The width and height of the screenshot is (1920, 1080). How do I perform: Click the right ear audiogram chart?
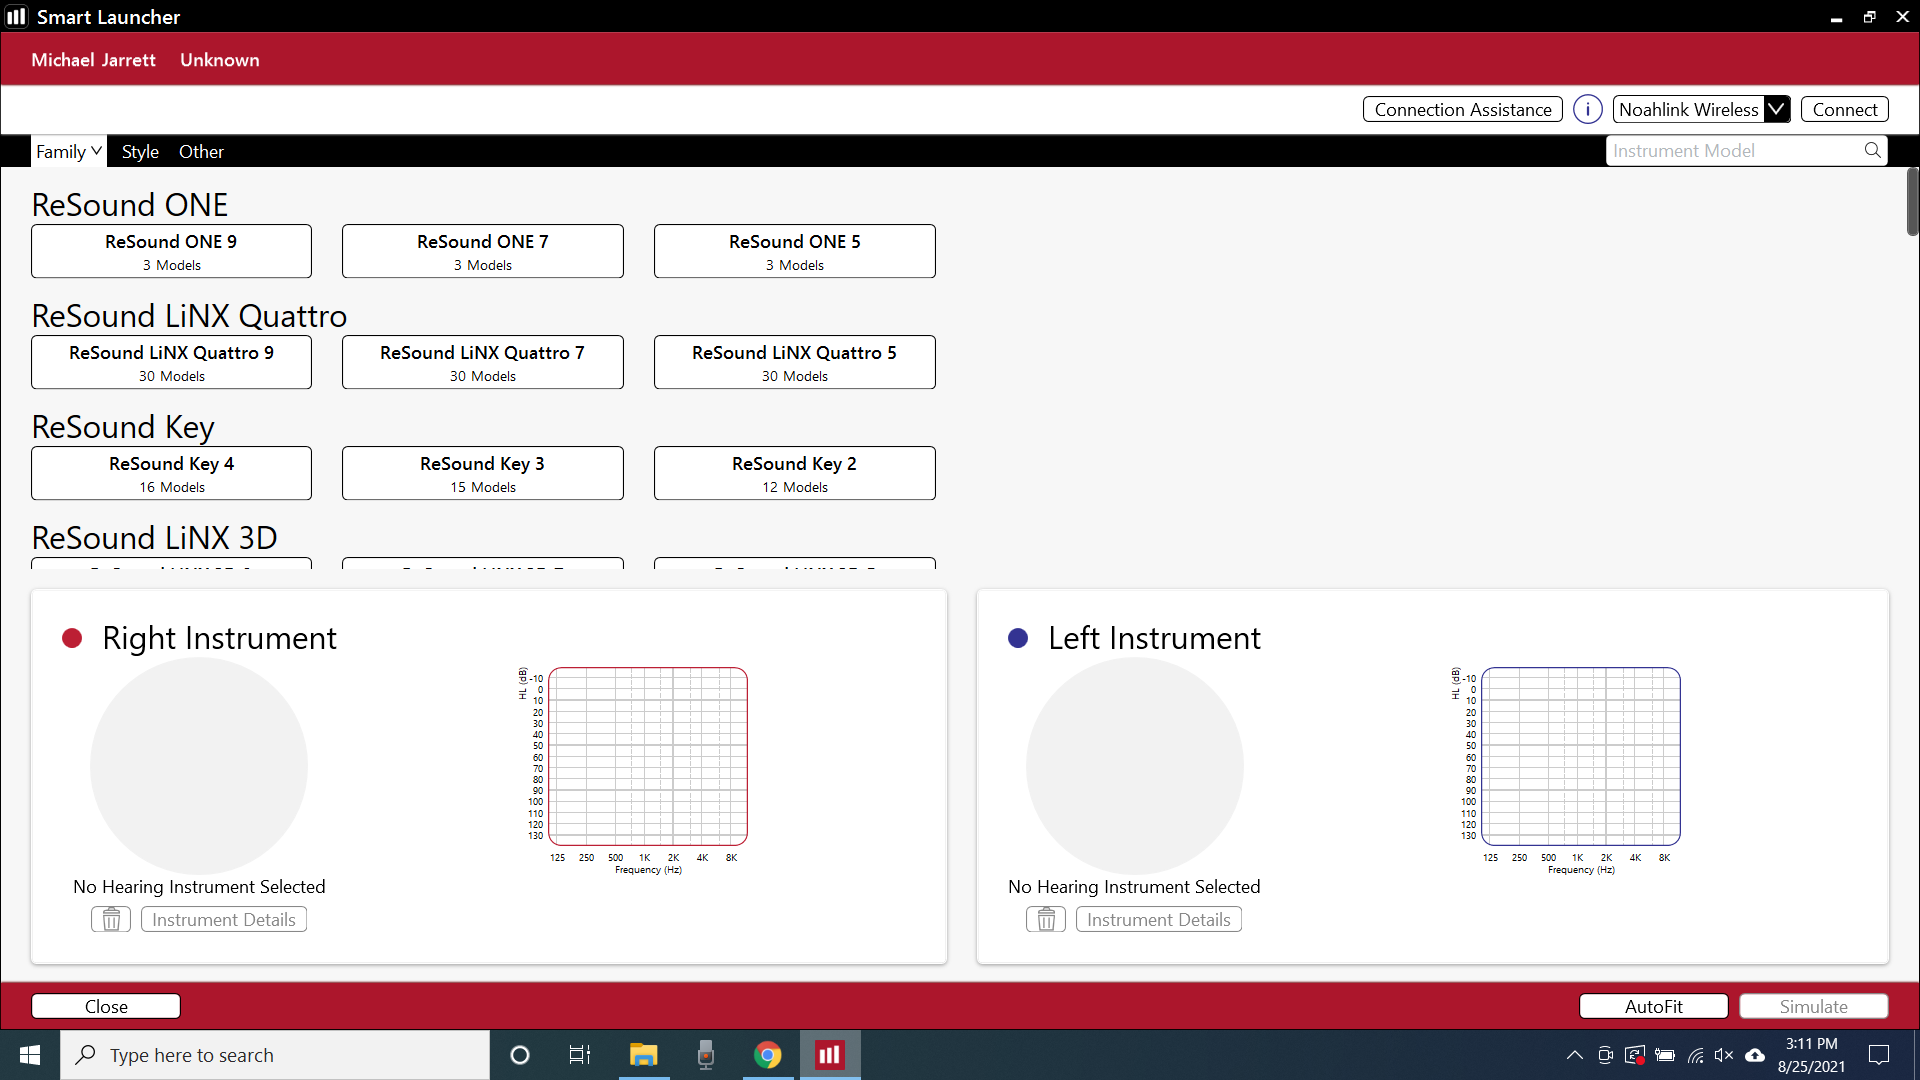[648, 756]
